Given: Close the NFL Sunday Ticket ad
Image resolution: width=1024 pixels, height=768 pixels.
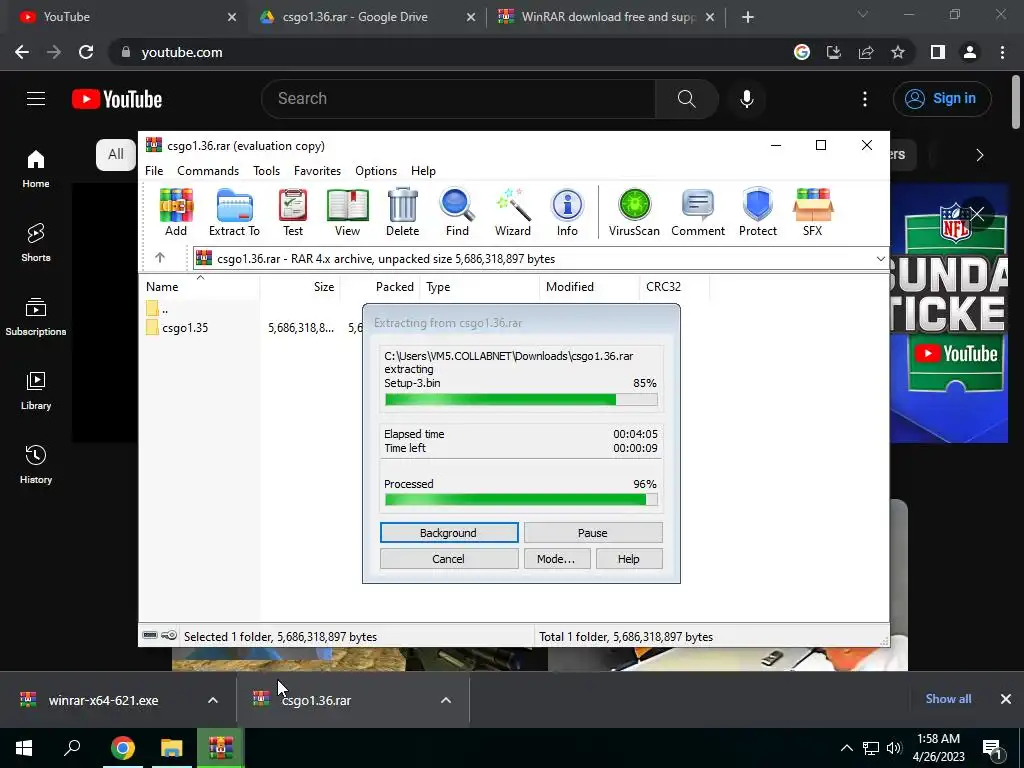Looking at the screenshot, I should 977,214.
